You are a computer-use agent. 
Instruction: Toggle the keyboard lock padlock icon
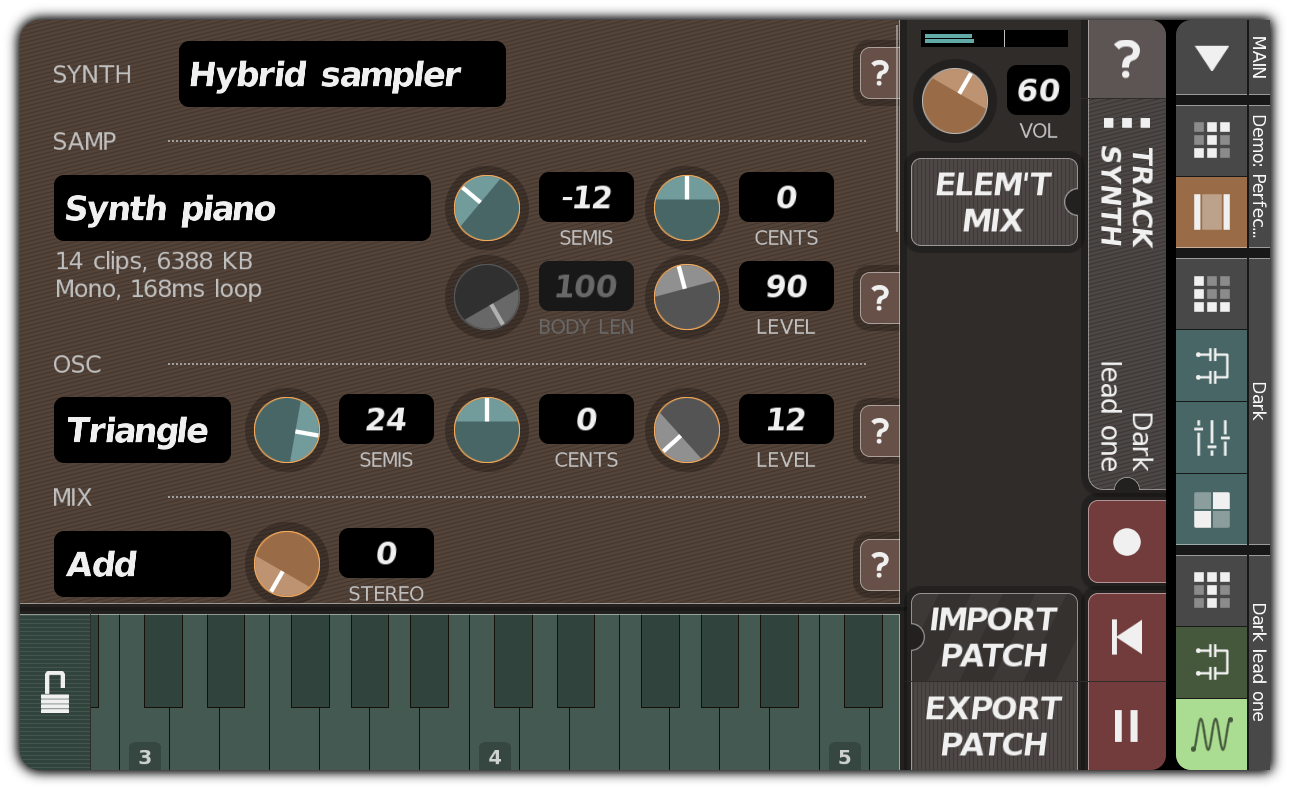[x=56, y=690]
